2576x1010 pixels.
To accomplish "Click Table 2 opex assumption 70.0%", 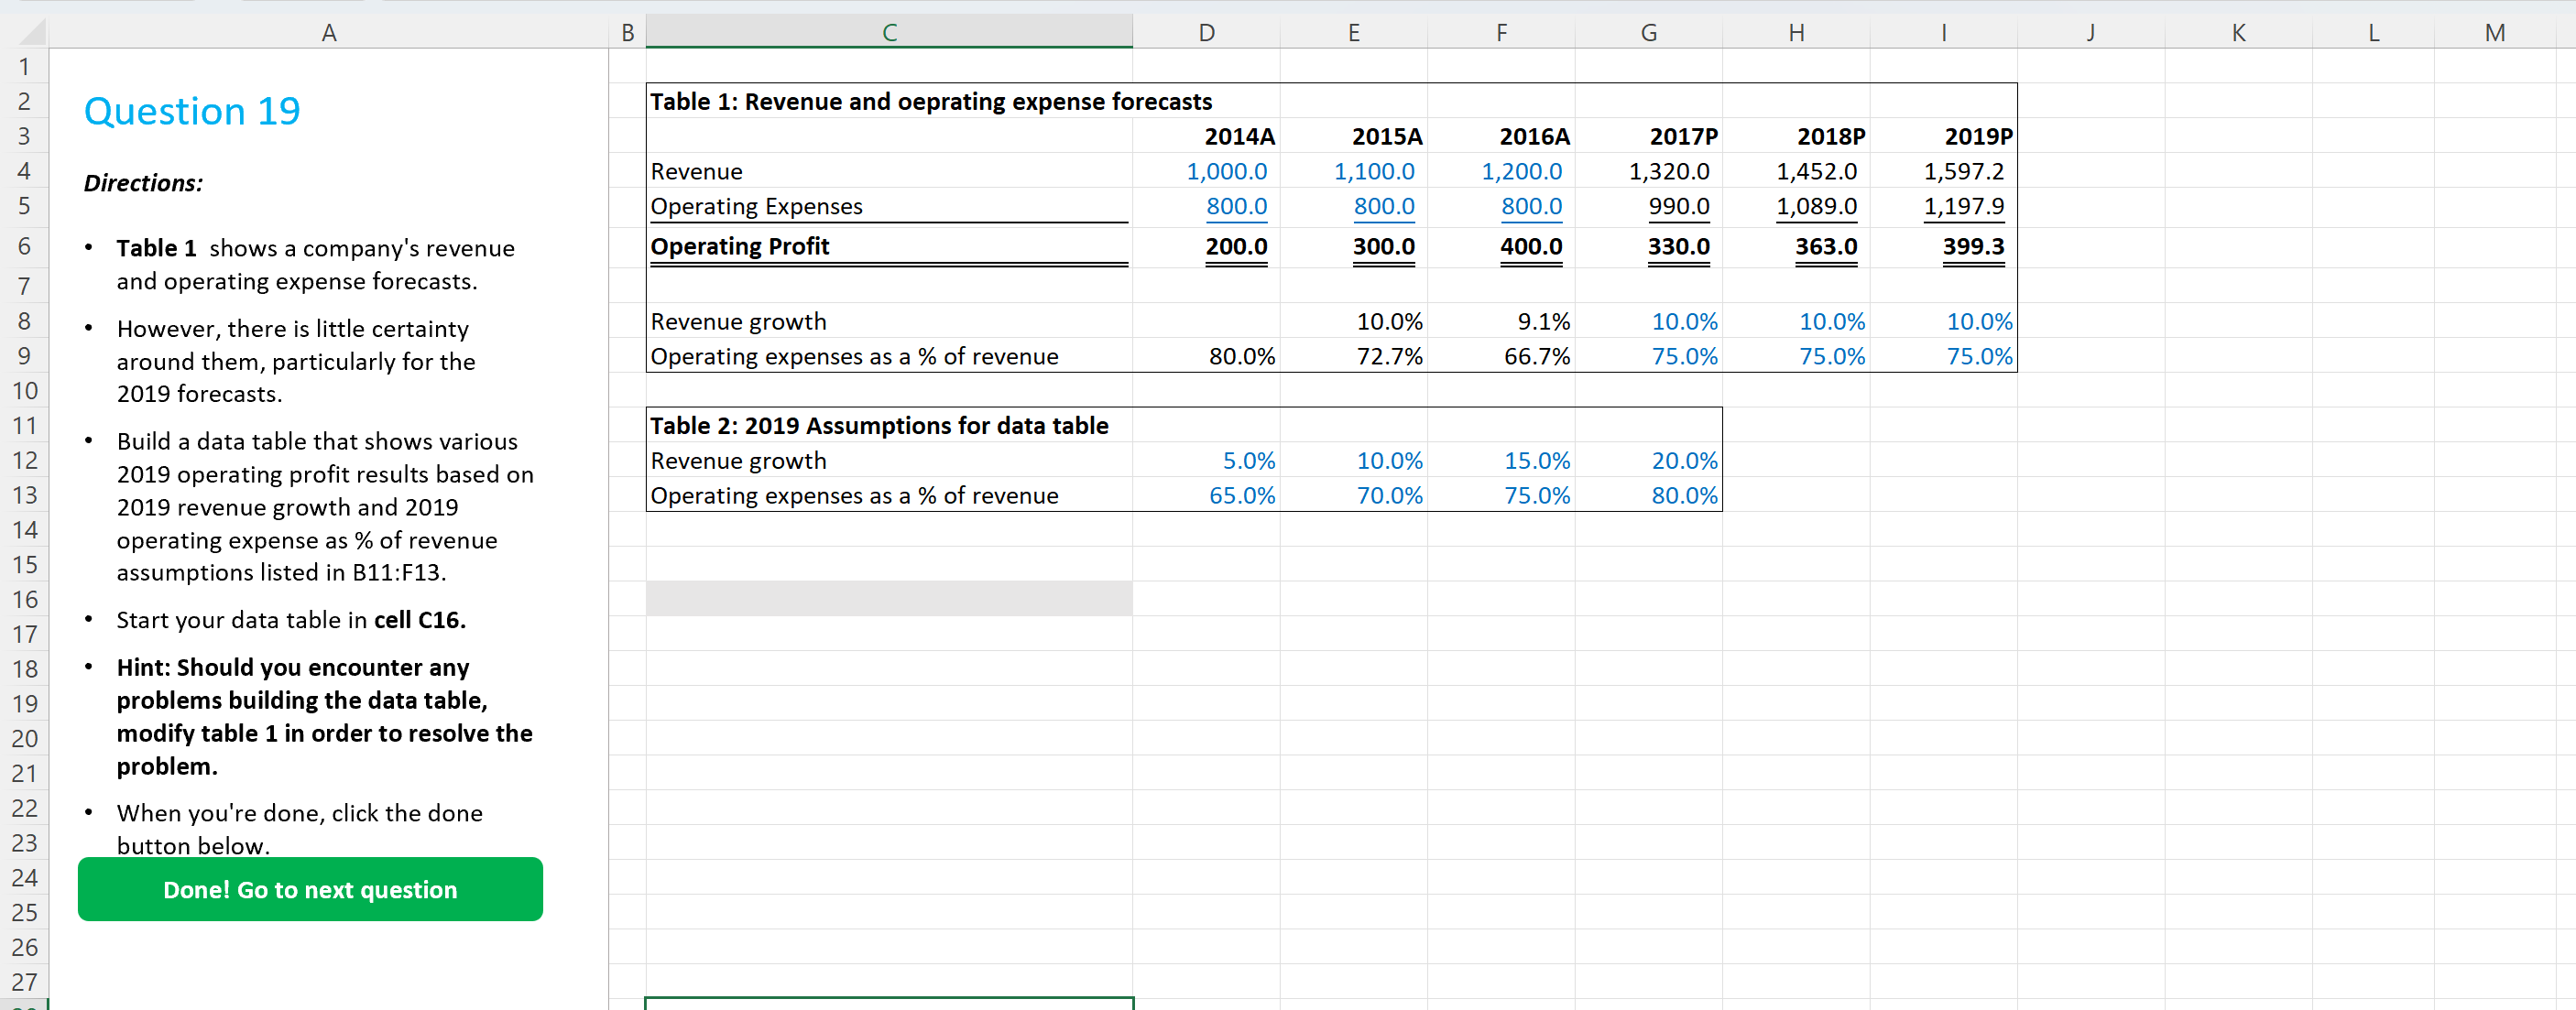I will coord(1389,495).
